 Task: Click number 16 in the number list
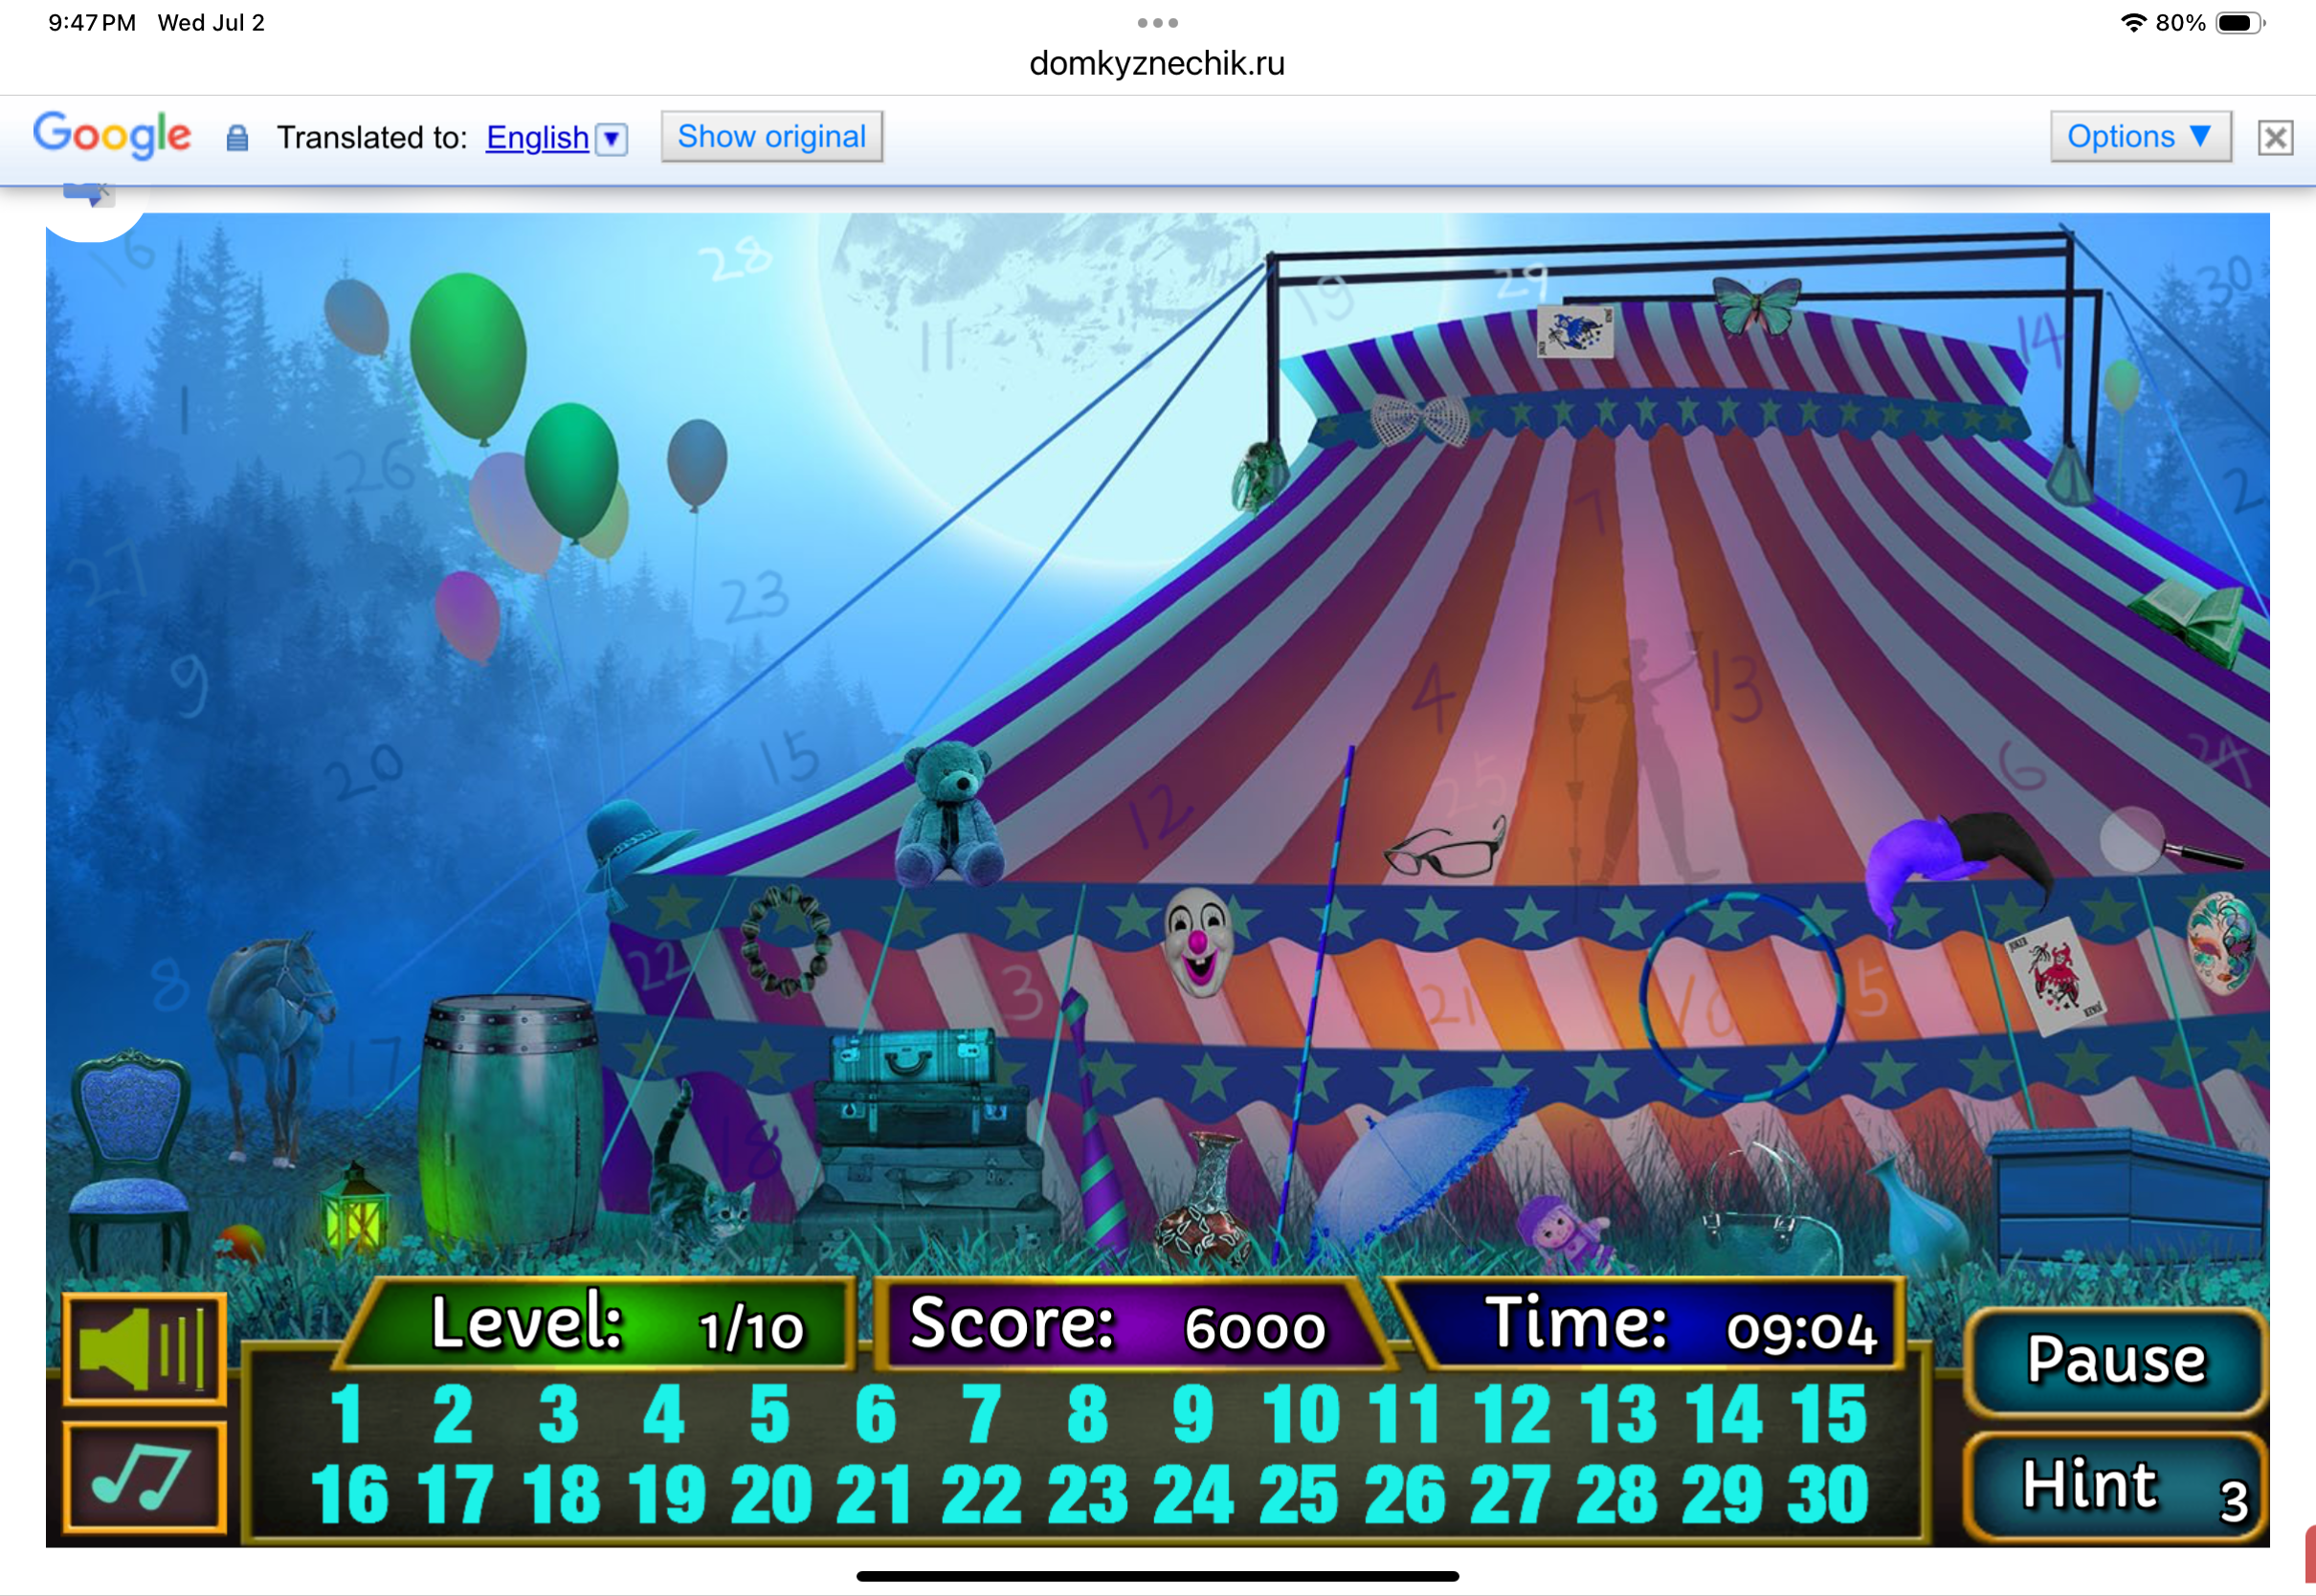point(349,1494)
